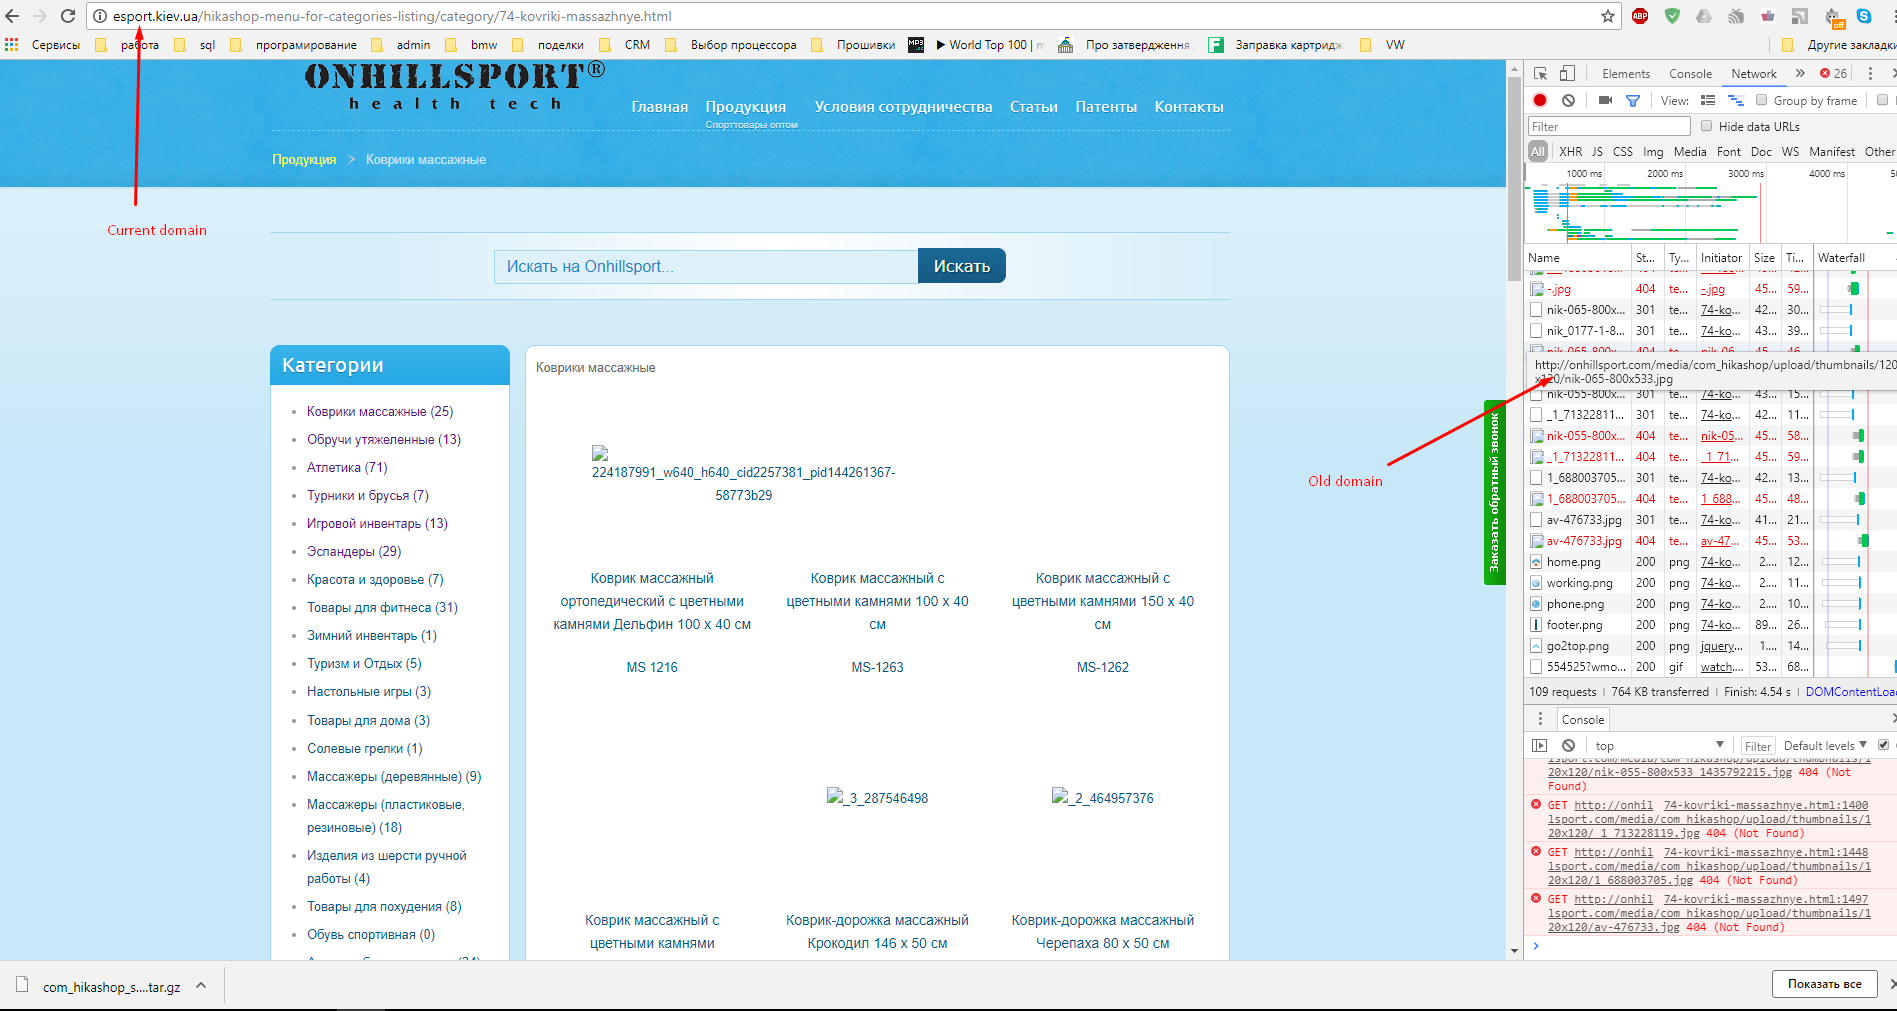This screenshot has height=1011, width=1897.
Task: Filter network requests by JS type
Action: pos(1597,152)
